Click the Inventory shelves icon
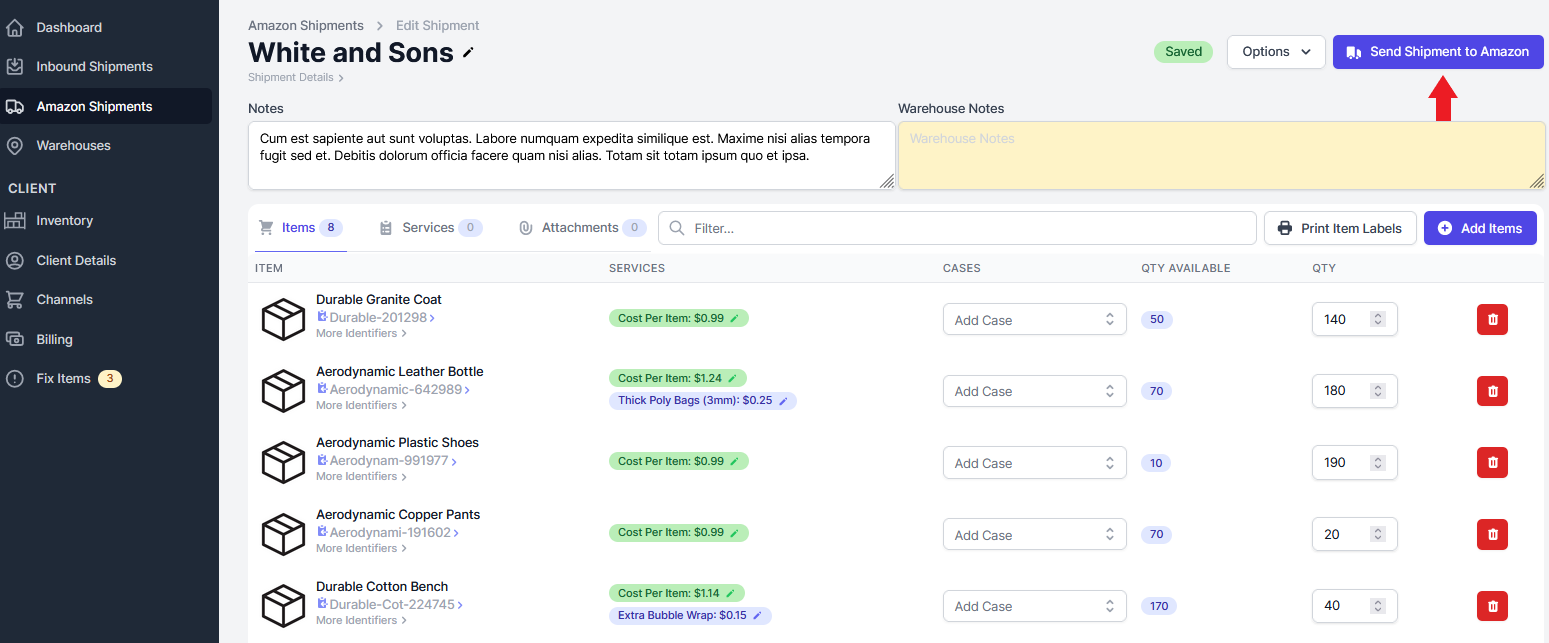The height and width of the screenshot is (643, 1549). (x=15, y=220)
